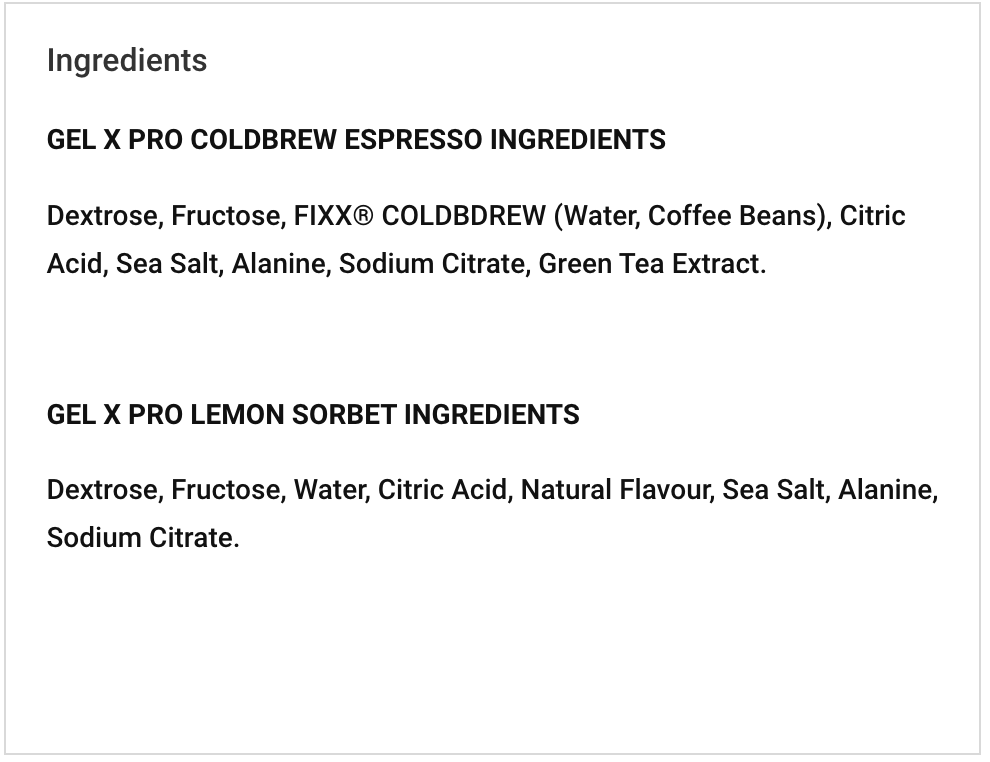The height and width of the screenshot is (762, 990).
Task: Click the top "Ingredients" section heading
Action: coord(127,61)
